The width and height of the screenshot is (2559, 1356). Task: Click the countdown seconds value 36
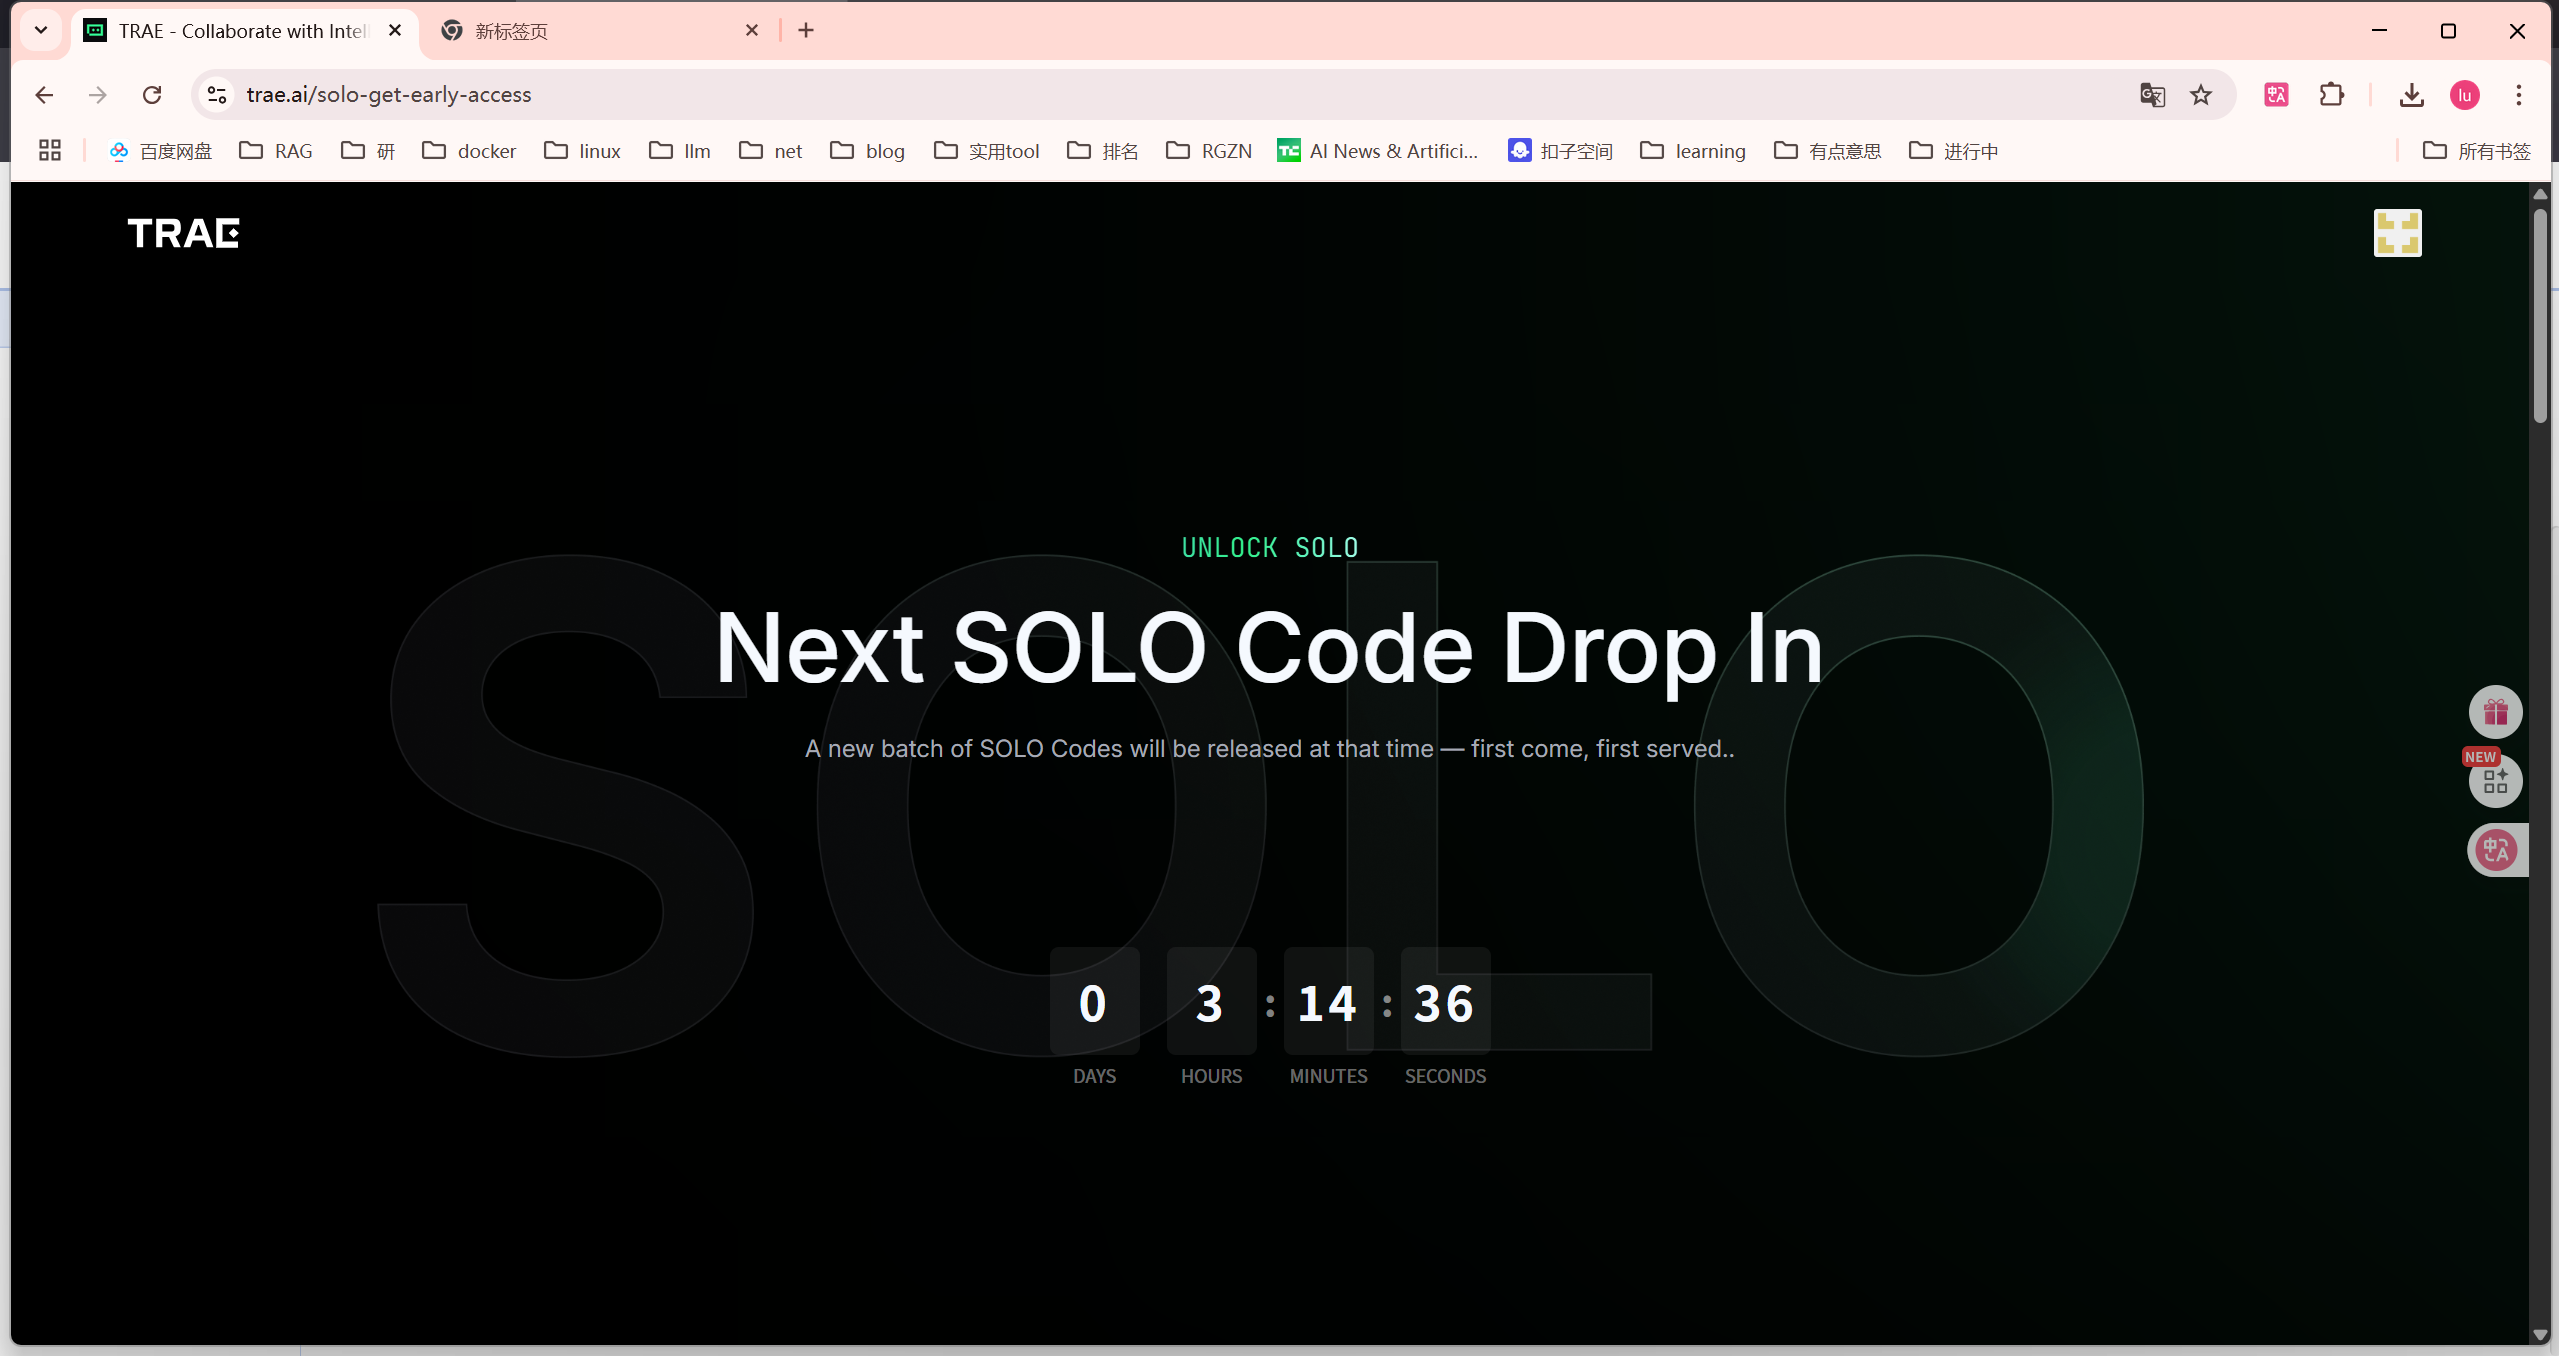(1444, 1003)
